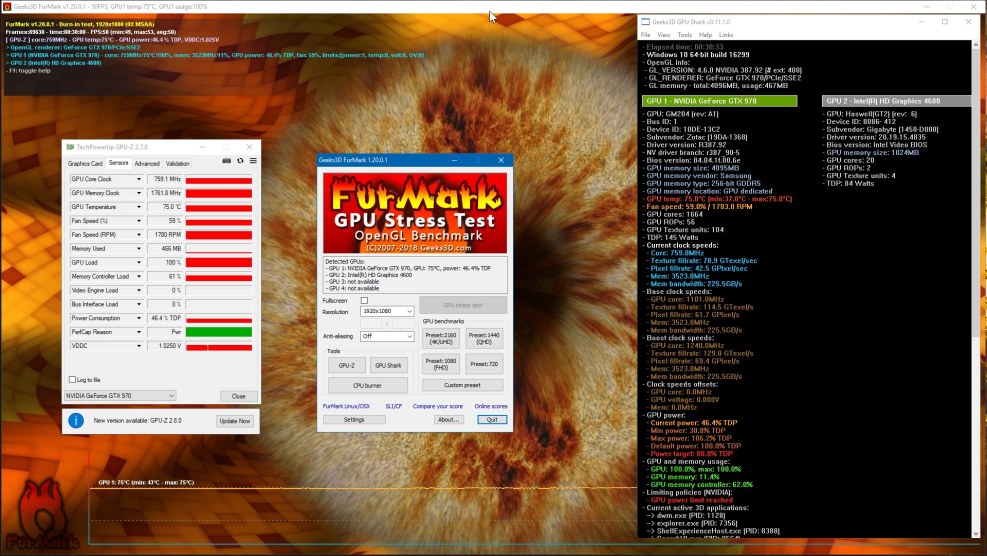Image resolution: width=987 pixels, height=556 pixels.
Task: Open the Compare your score link
Action: point(435,406)
